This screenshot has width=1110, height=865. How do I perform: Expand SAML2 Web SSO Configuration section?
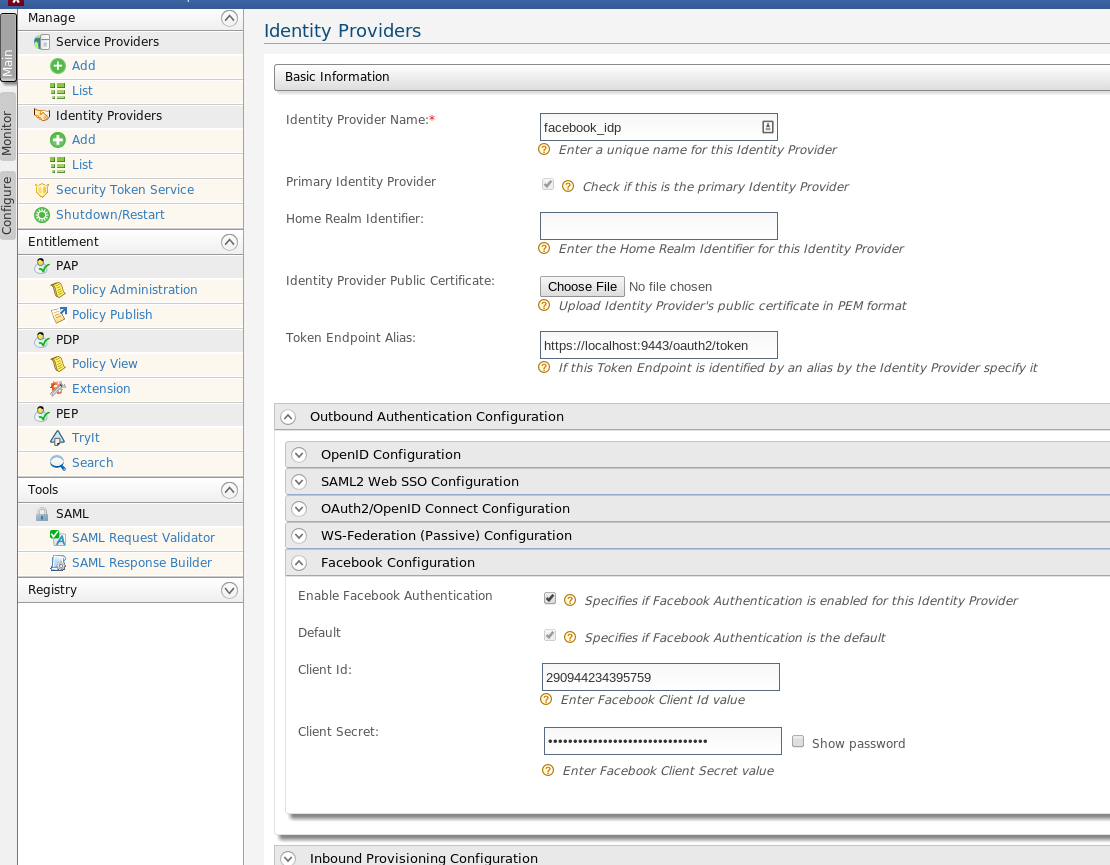point(299,481)
